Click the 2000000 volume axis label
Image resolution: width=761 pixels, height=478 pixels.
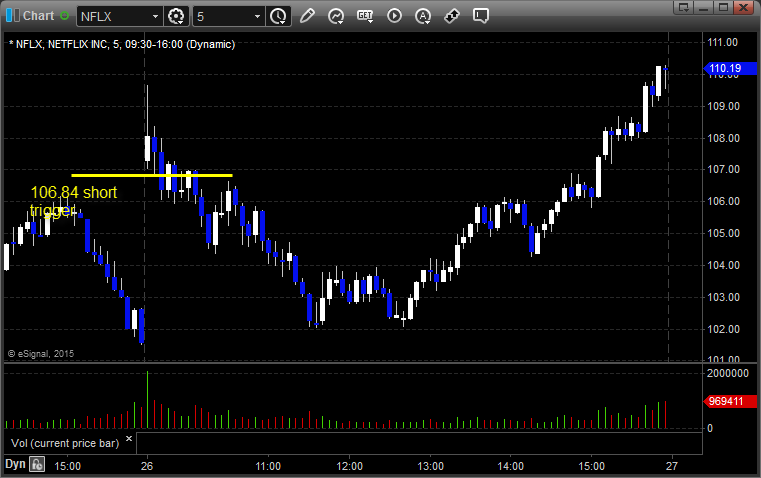pos(728,373)
